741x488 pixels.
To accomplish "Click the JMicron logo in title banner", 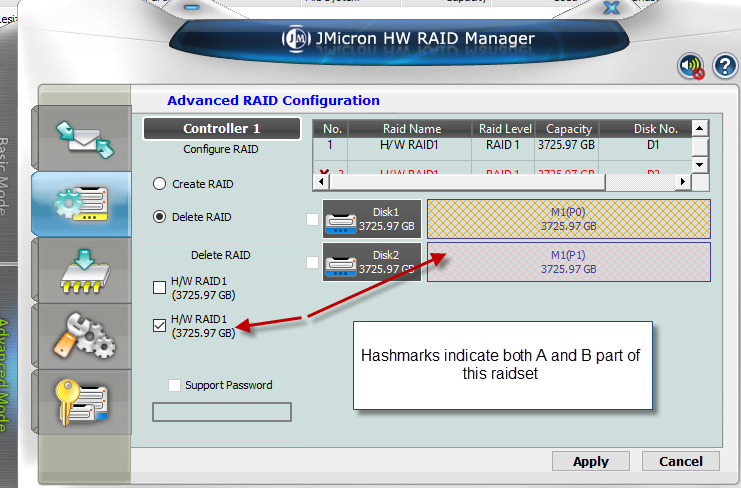I will (x=296, y=39).
